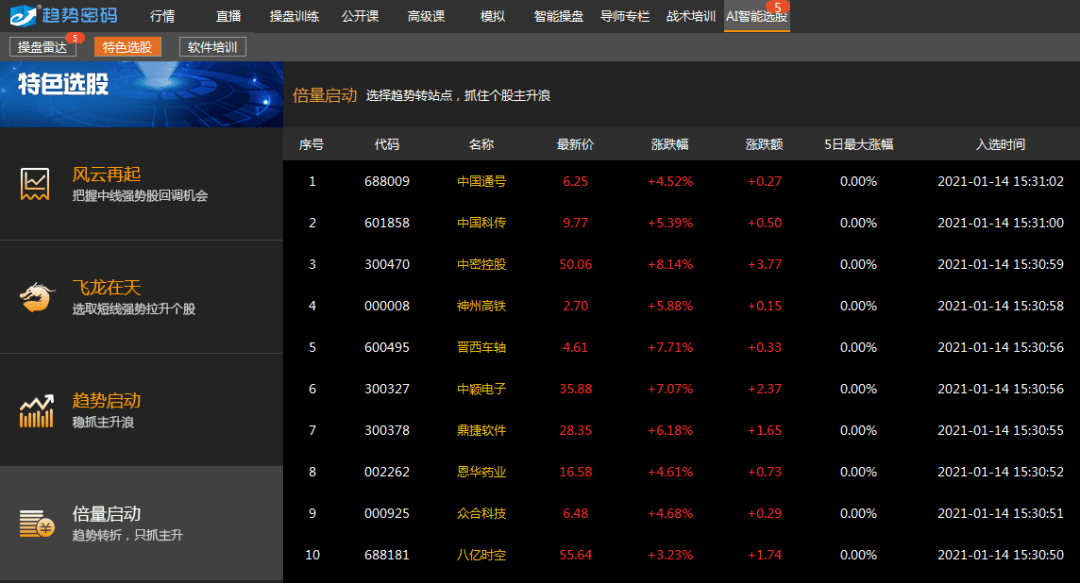Open the 趋势启动 strategy

click(141, 410)
